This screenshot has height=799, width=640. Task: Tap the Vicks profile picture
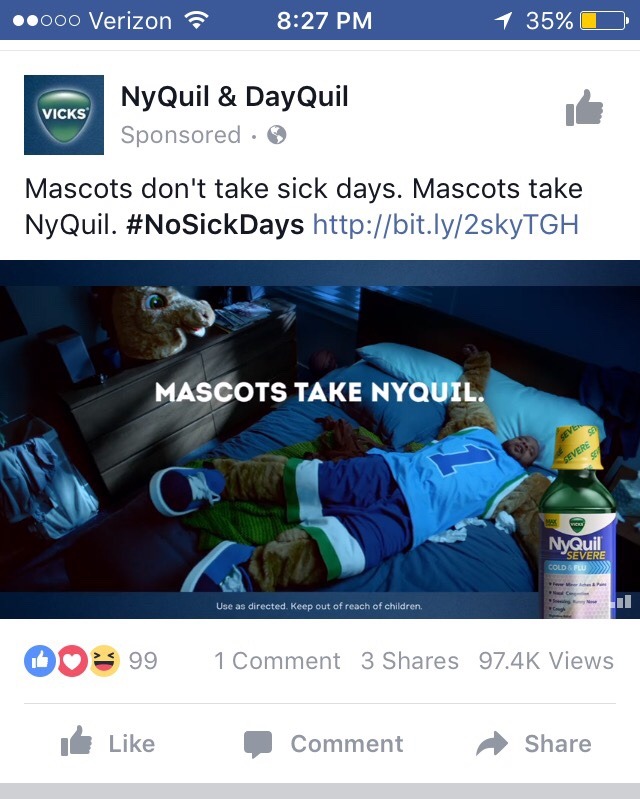pyautogui.click(x=64, y=115)
